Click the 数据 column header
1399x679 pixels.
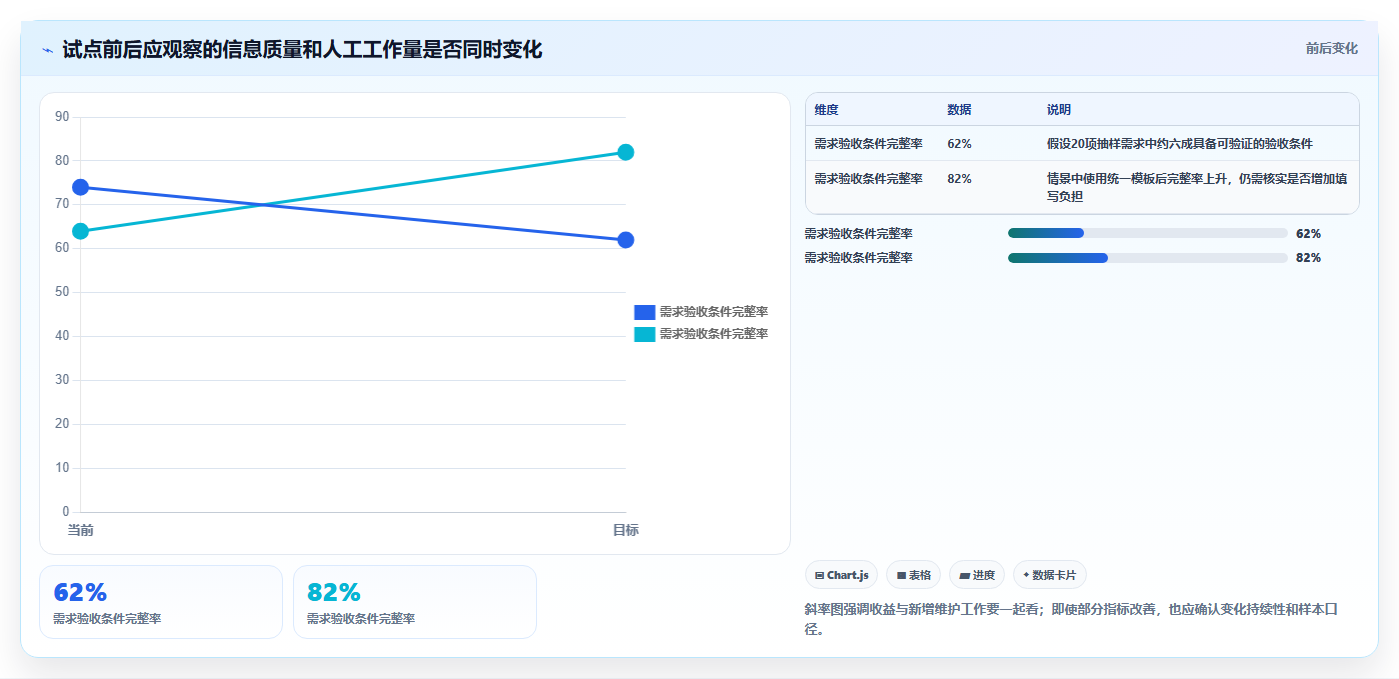[959, 110]
